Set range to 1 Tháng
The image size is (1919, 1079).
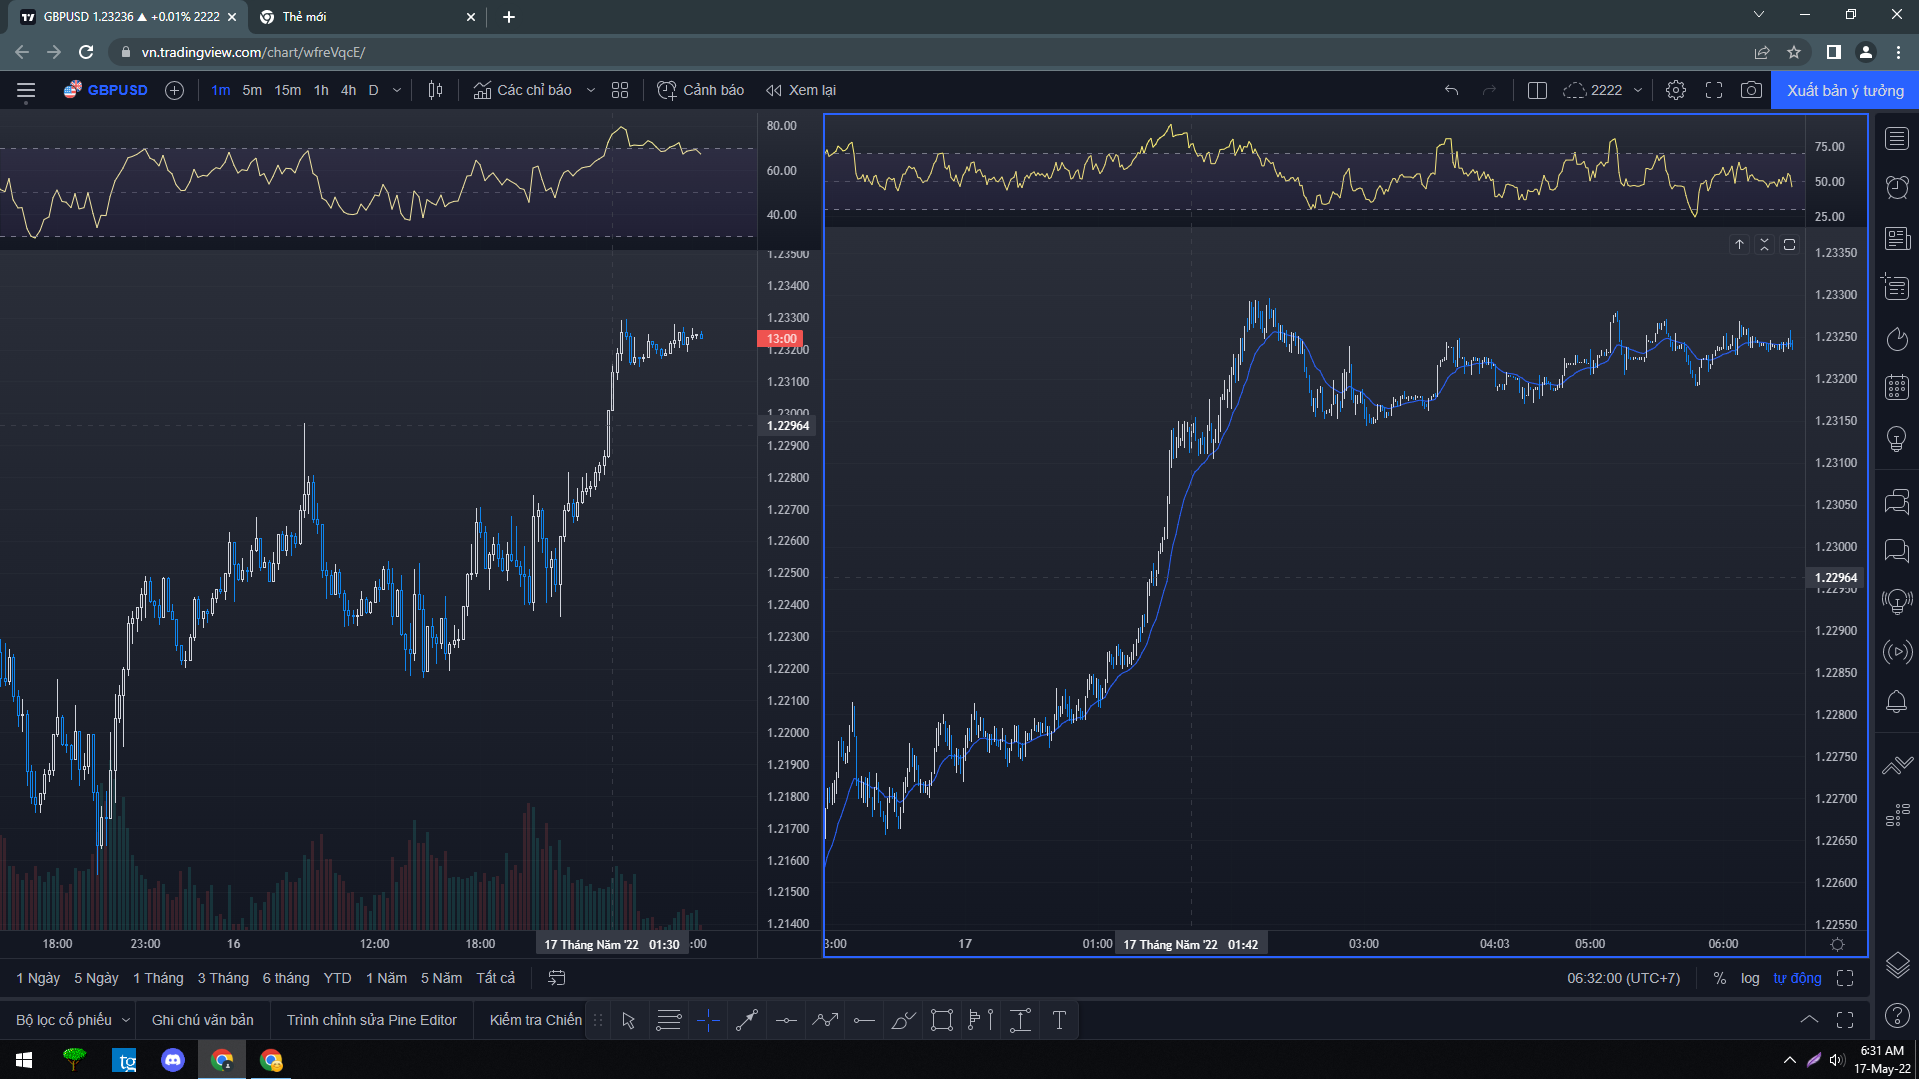click(158, 978)
